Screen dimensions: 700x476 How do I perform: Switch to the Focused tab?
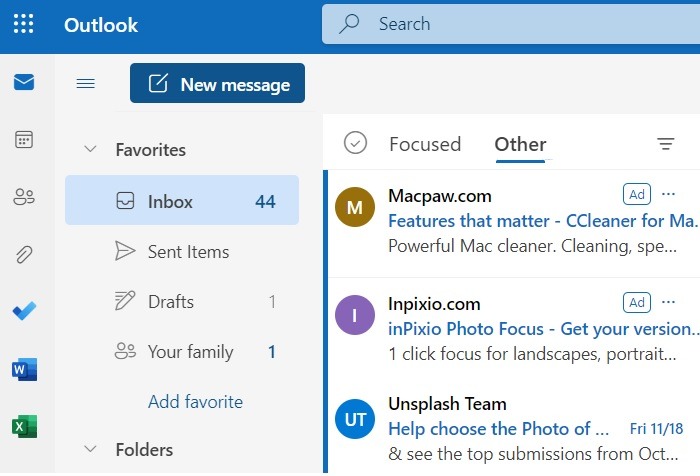tap(425, 144)
